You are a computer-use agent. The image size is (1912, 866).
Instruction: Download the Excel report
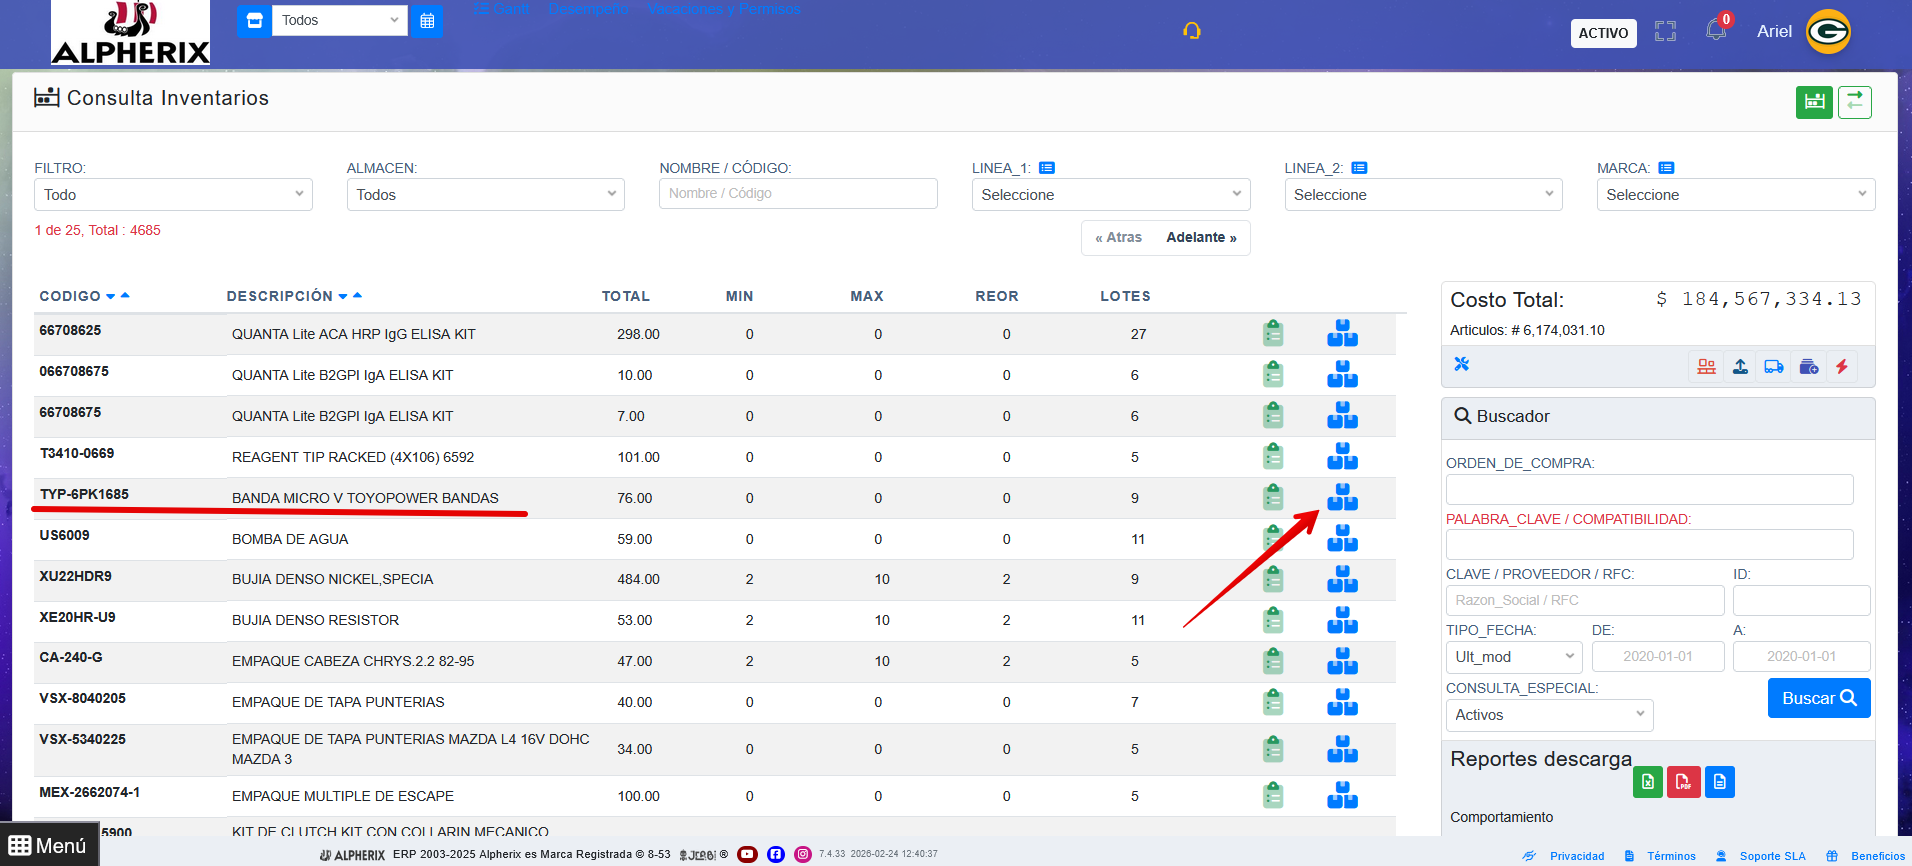pos(1648,782)
